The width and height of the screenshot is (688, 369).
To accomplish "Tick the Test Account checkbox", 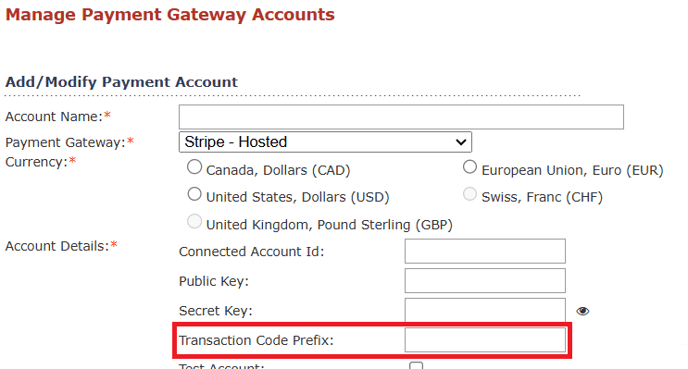I will 416,366.
